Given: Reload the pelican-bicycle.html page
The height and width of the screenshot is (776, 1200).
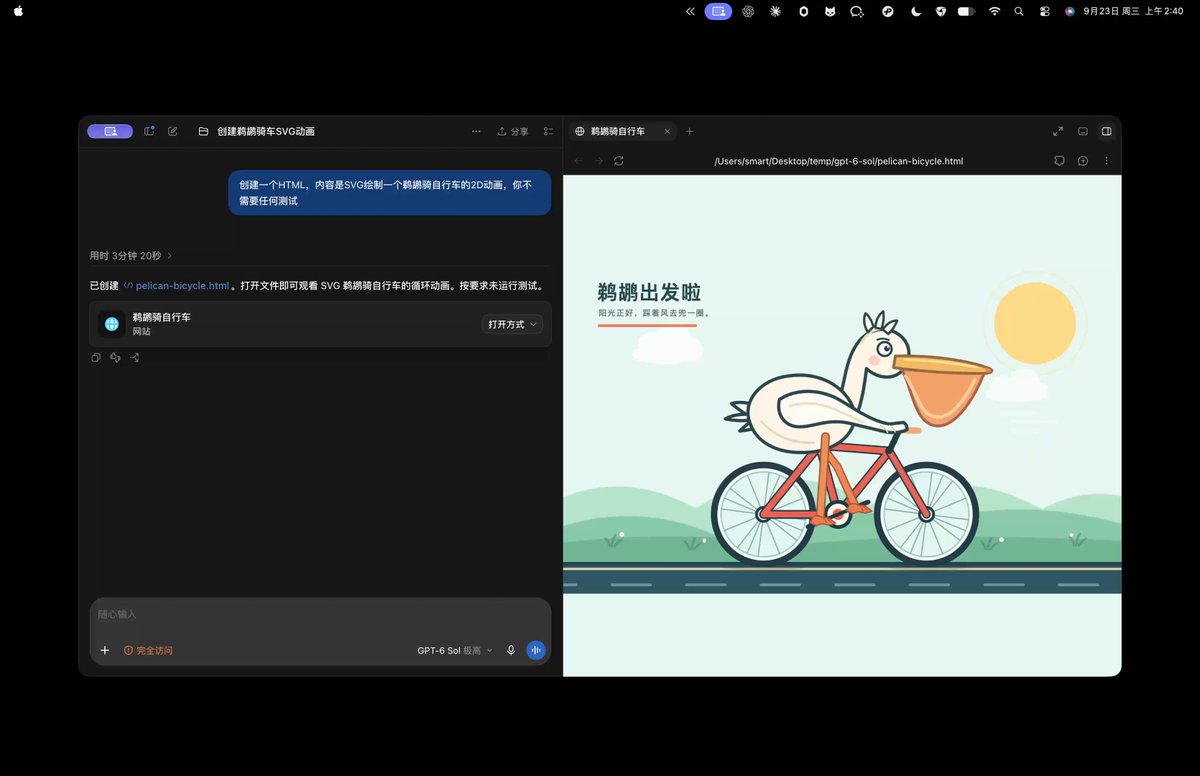Looking at the screenshot, I should tap(619, 161).
